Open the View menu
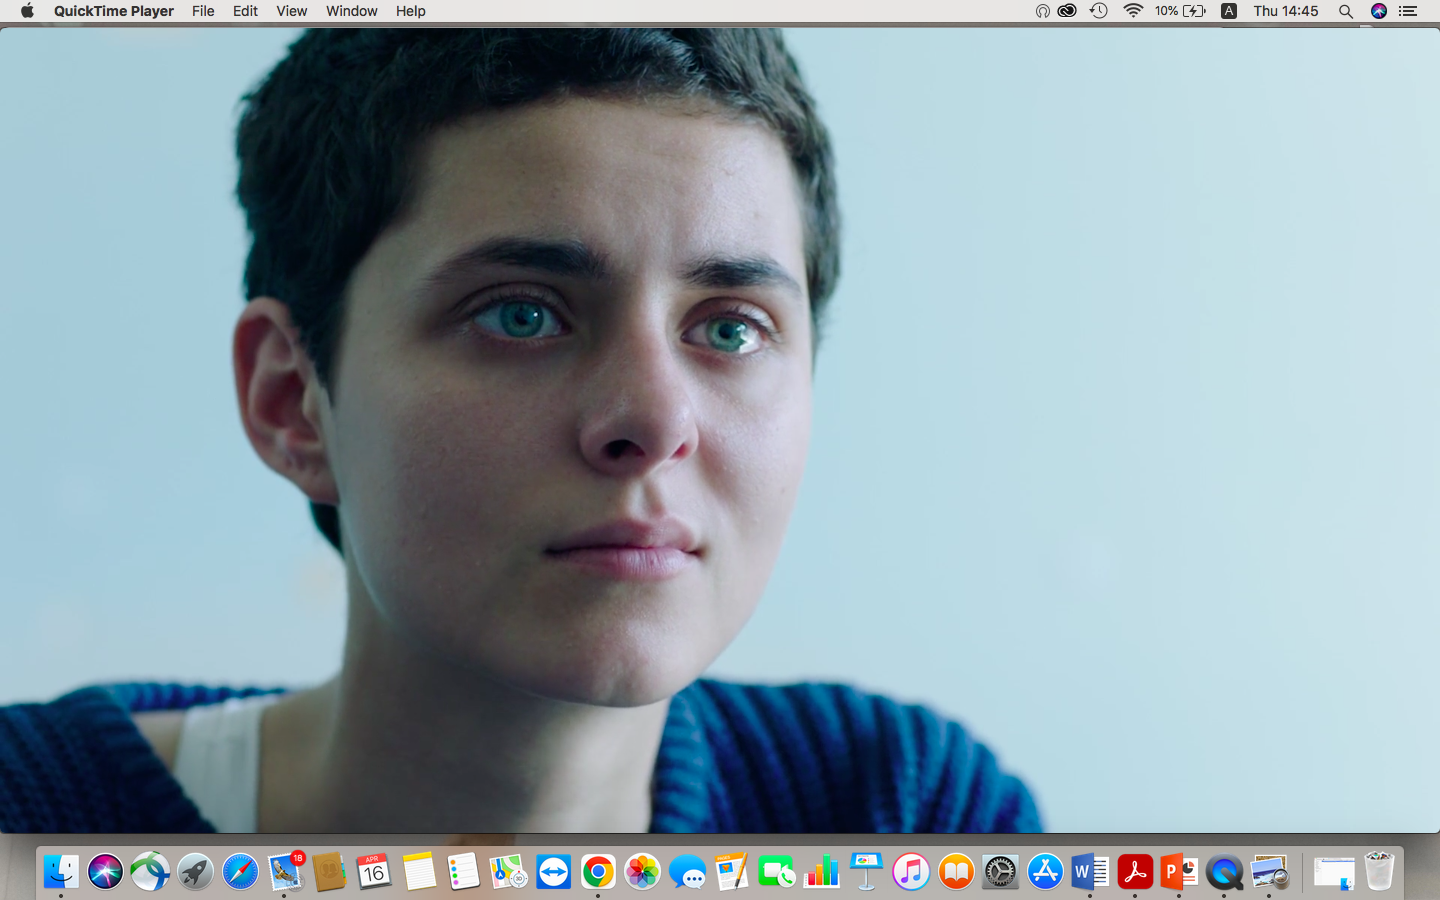 click(291, 11)
